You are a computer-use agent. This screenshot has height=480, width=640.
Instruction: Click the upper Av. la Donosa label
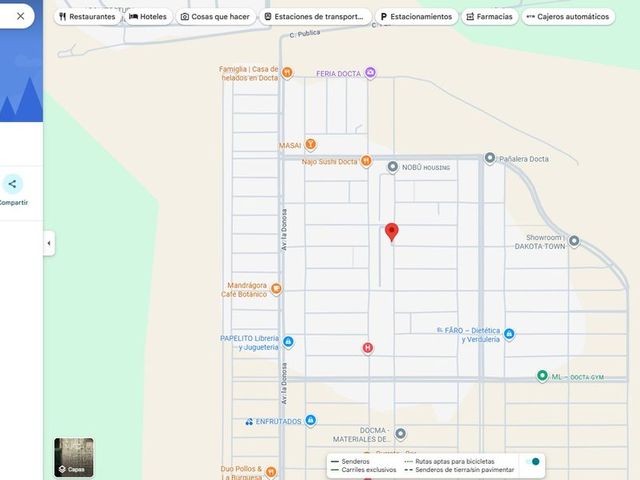(284, 230)
